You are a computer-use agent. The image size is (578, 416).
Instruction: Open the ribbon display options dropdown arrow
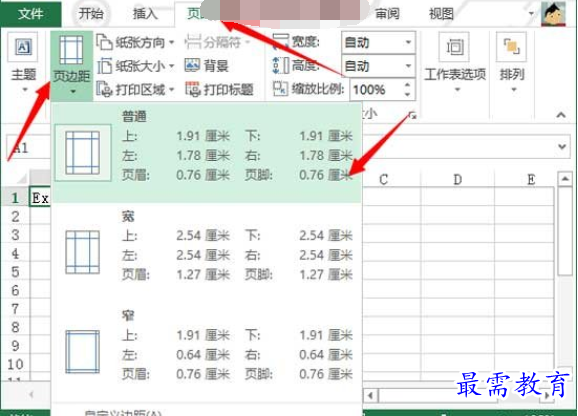point(531,14)
